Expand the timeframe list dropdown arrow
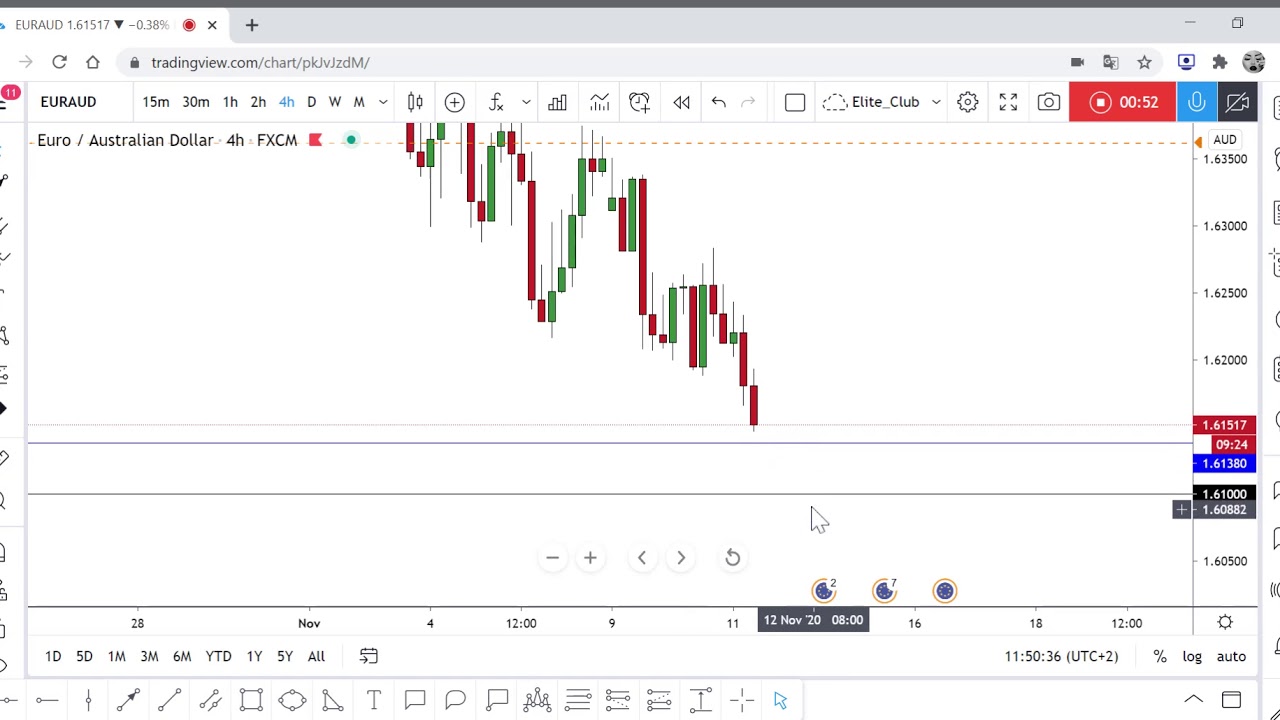Viewport: 1280px width, 720px height. coord(383,102)
